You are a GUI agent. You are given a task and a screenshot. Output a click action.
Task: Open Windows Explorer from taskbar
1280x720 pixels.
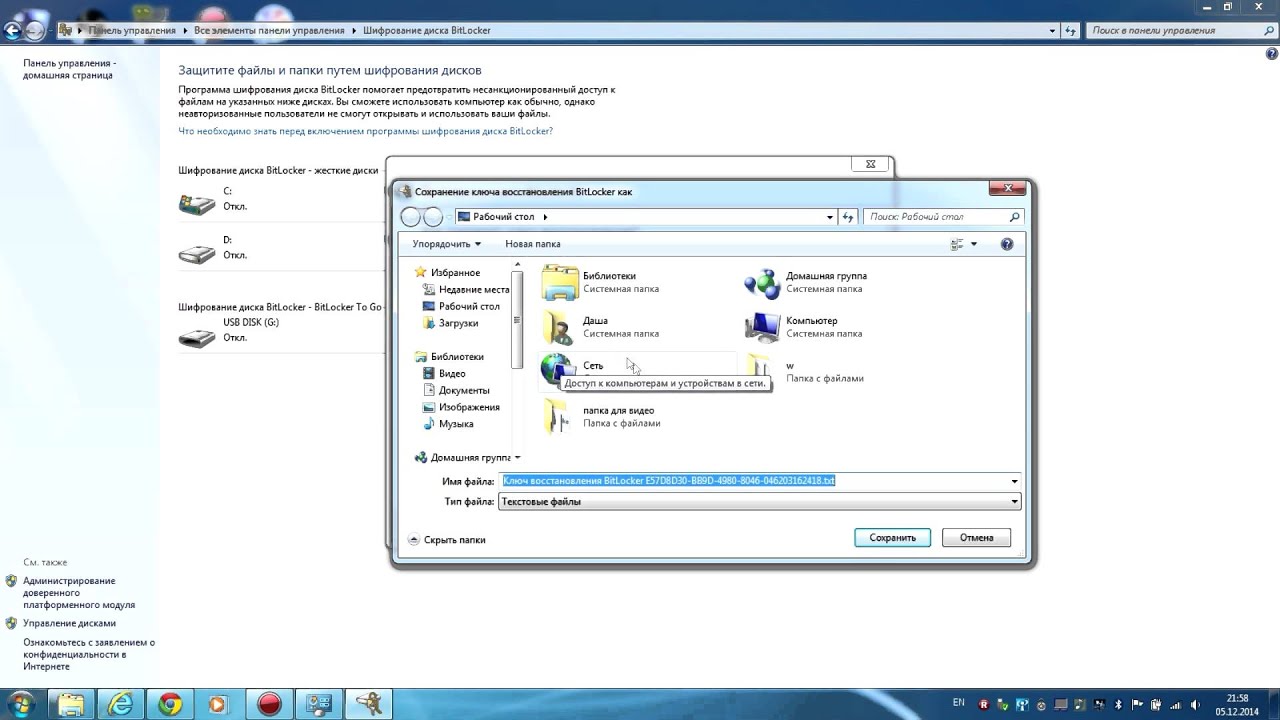click(x=72, y=704)
